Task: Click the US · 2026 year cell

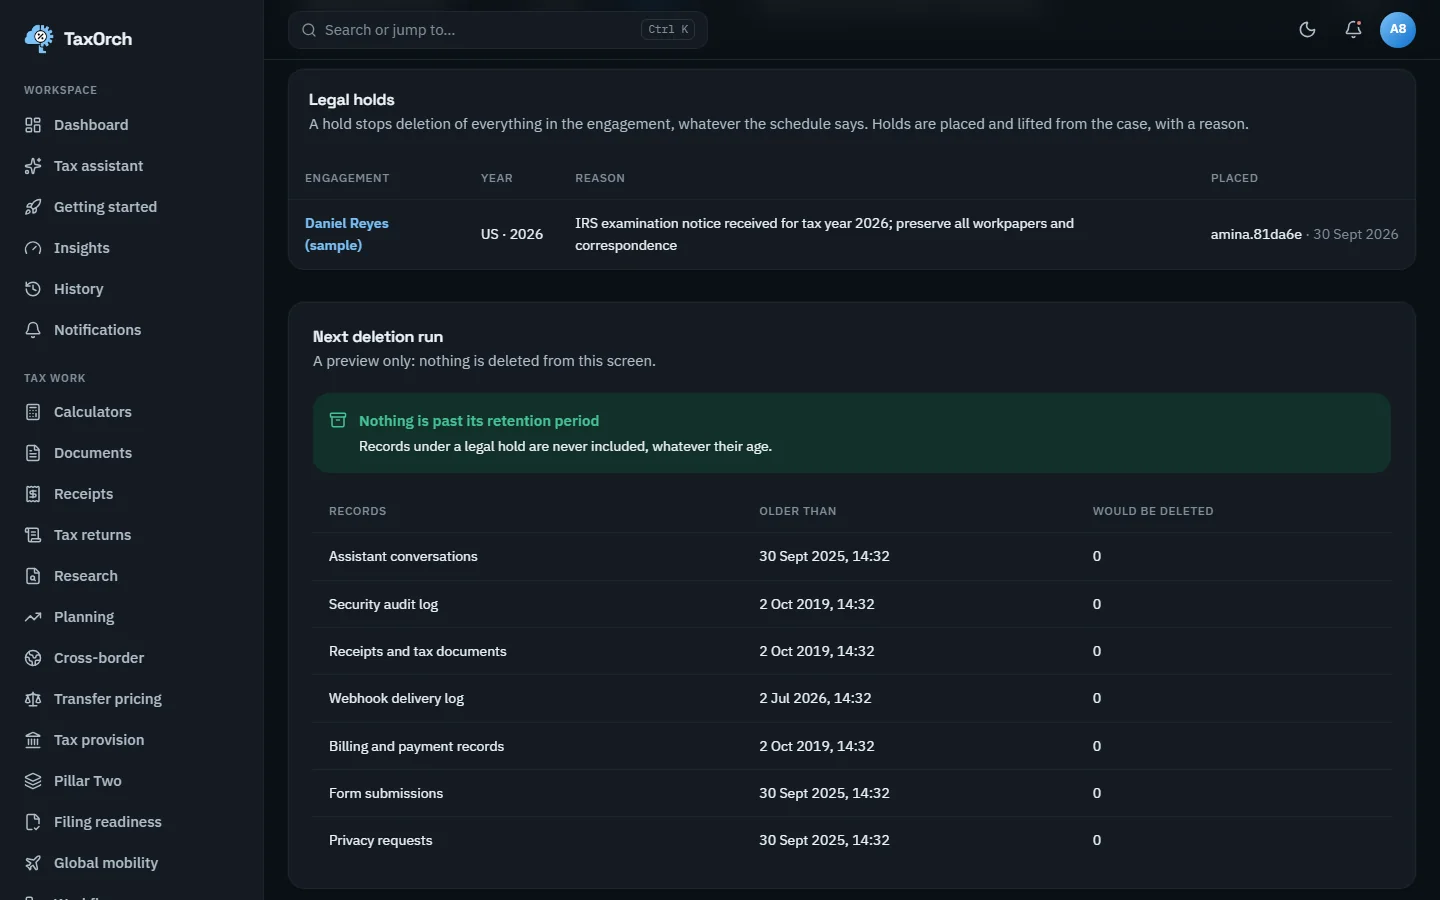Action: coord(512,234)
